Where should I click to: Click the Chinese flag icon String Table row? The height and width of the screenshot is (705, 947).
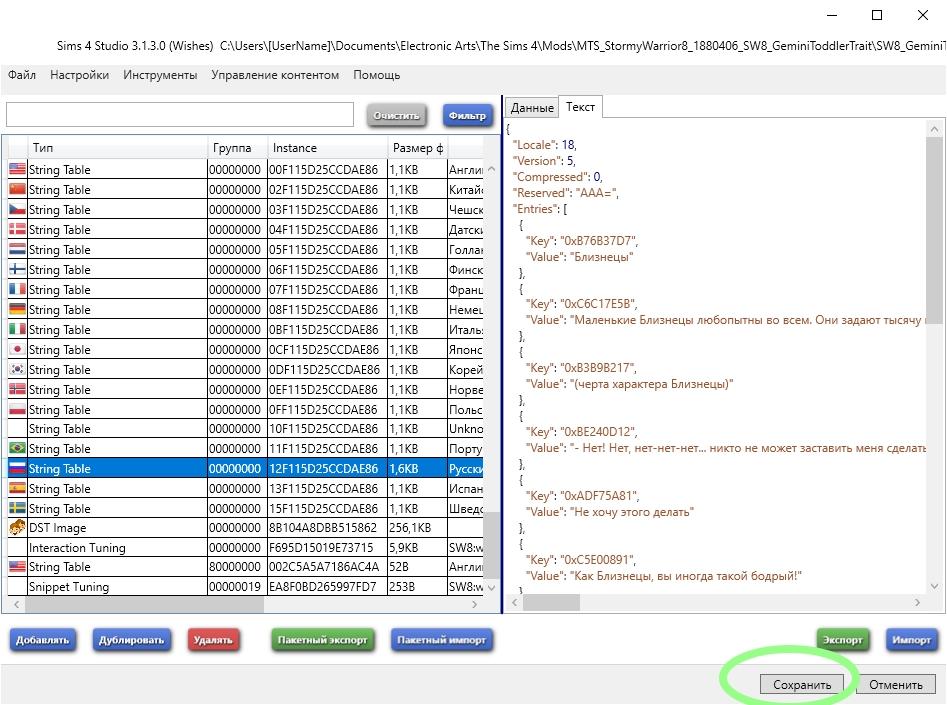[x=60, y=190]
